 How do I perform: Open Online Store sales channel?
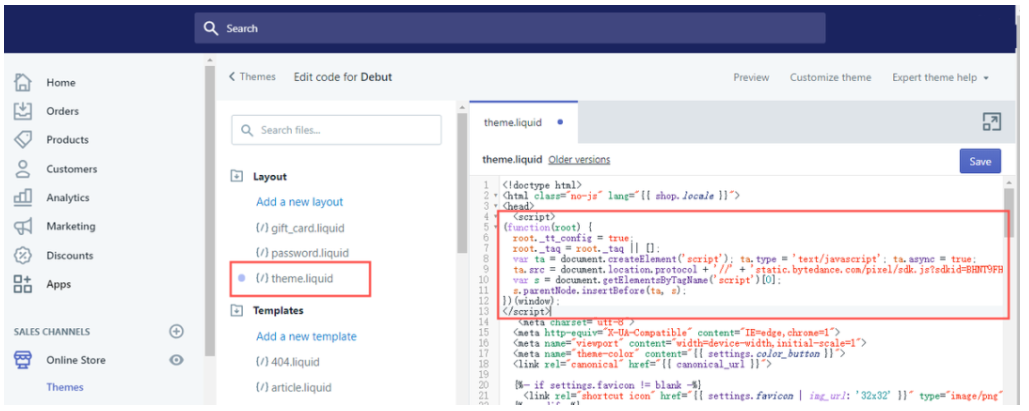click(x=75, y=360)
